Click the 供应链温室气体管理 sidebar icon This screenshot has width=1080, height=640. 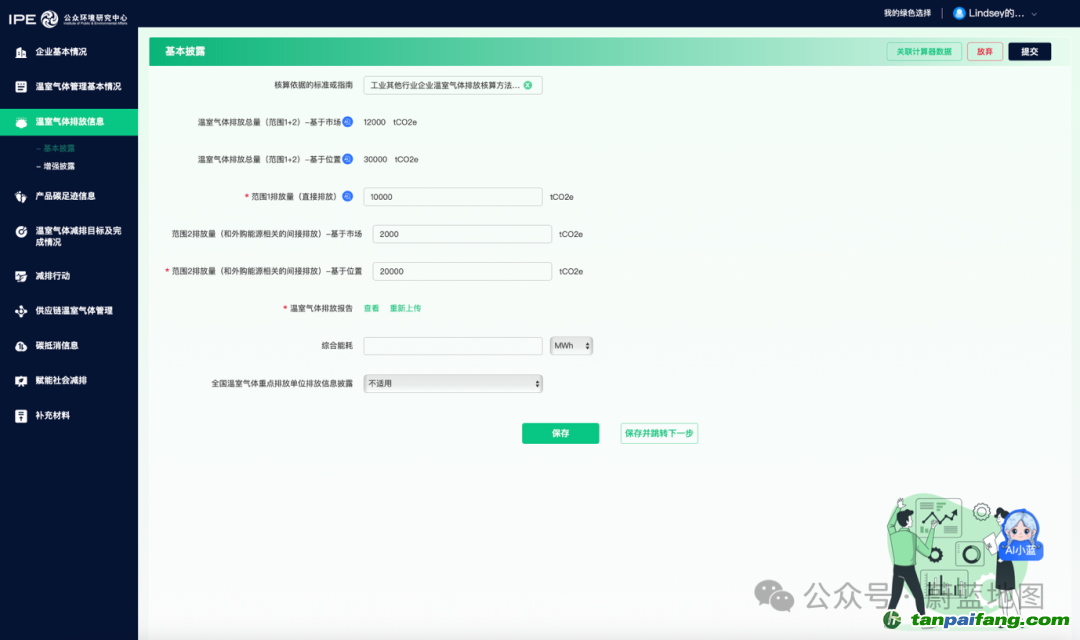[21, 311]
